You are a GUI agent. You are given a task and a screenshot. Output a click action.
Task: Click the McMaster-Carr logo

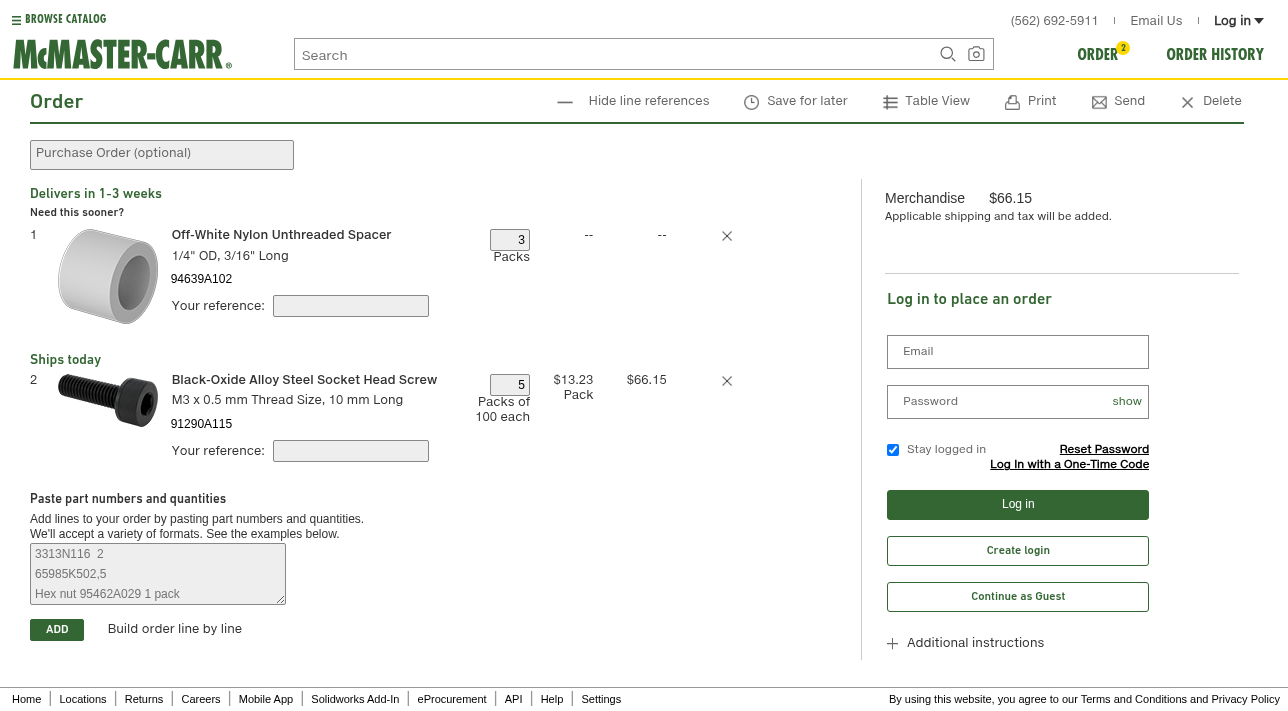coord(122,54)
